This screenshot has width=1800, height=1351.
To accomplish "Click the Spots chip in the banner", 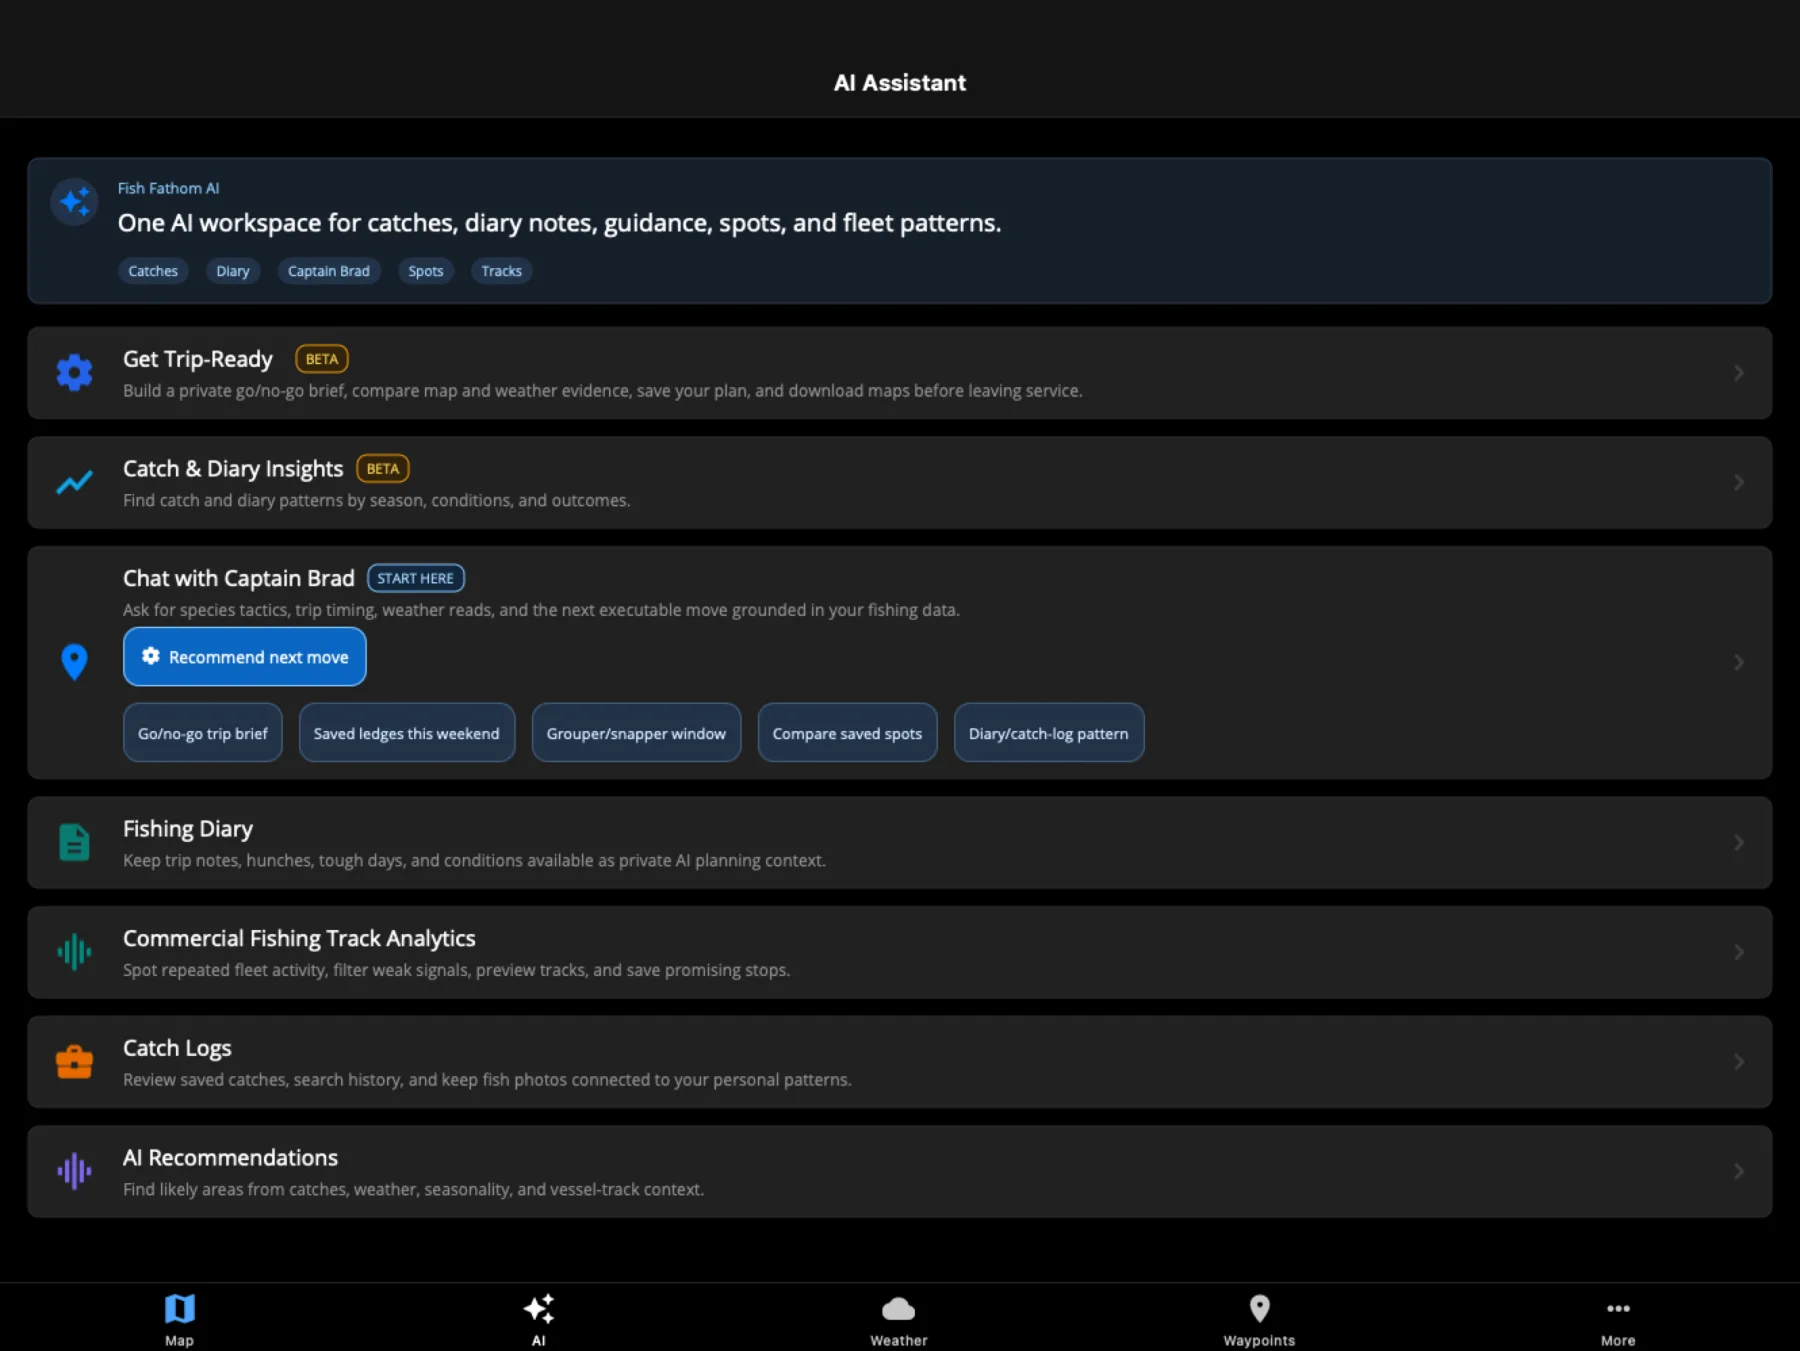I will click(x=426, y=271).
